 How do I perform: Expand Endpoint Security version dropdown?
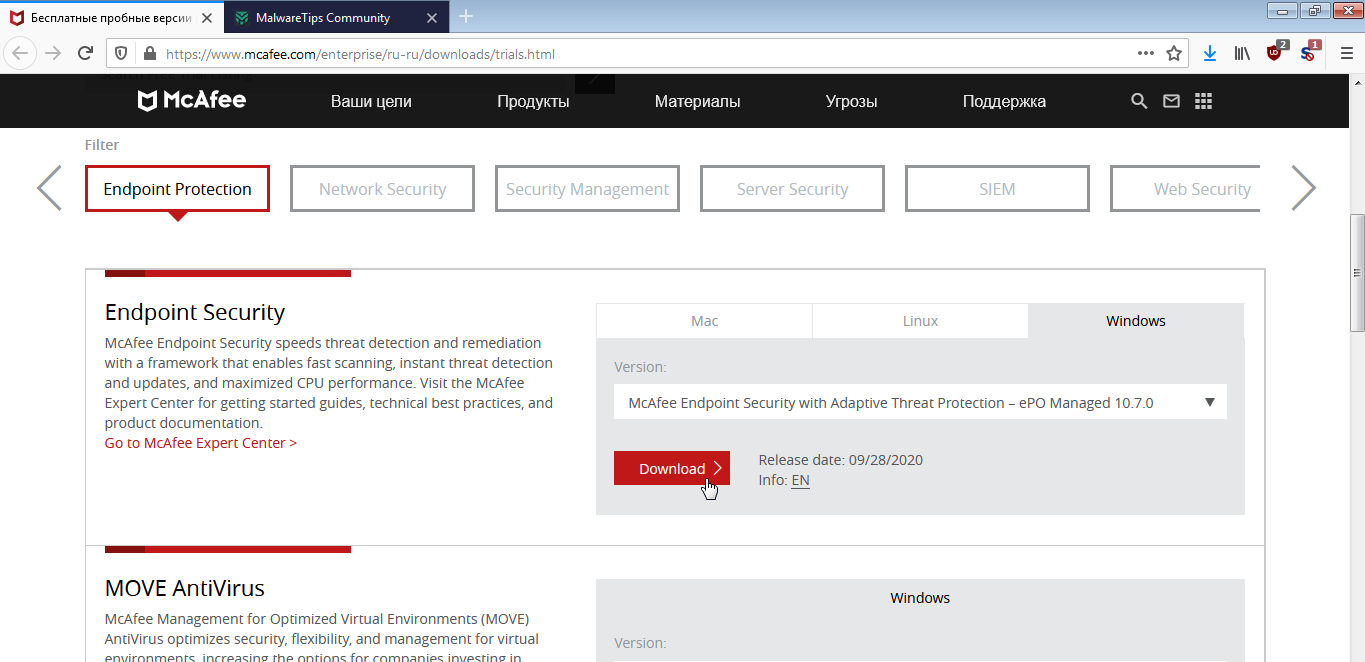pos(920,402)
